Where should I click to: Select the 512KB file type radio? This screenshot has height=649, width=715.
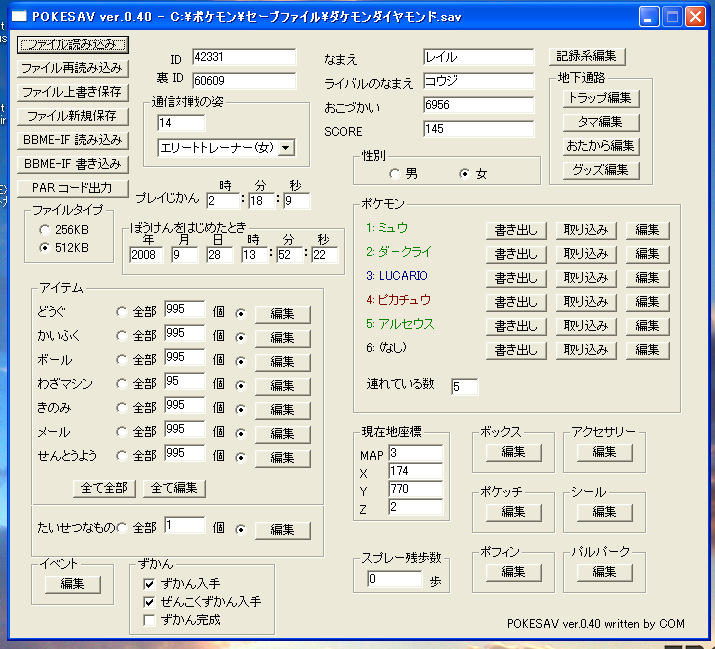[44, 248]
